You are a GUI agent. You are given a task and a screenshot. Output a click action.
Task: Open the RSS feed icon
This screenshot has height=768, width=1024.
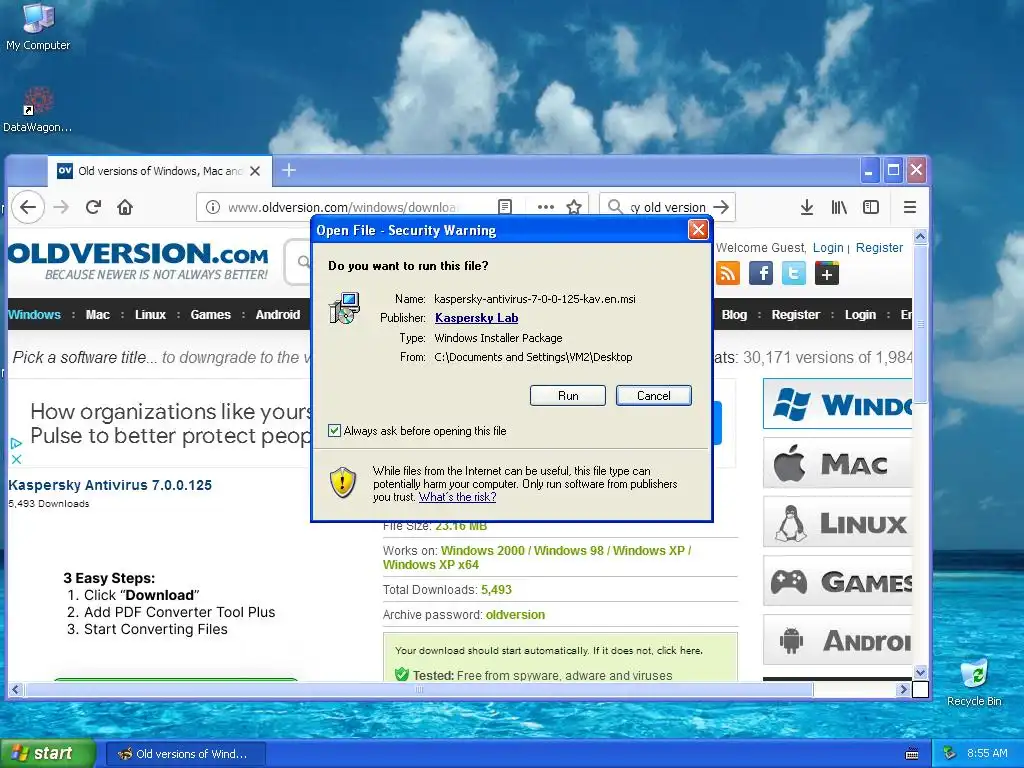click(728, 273)
